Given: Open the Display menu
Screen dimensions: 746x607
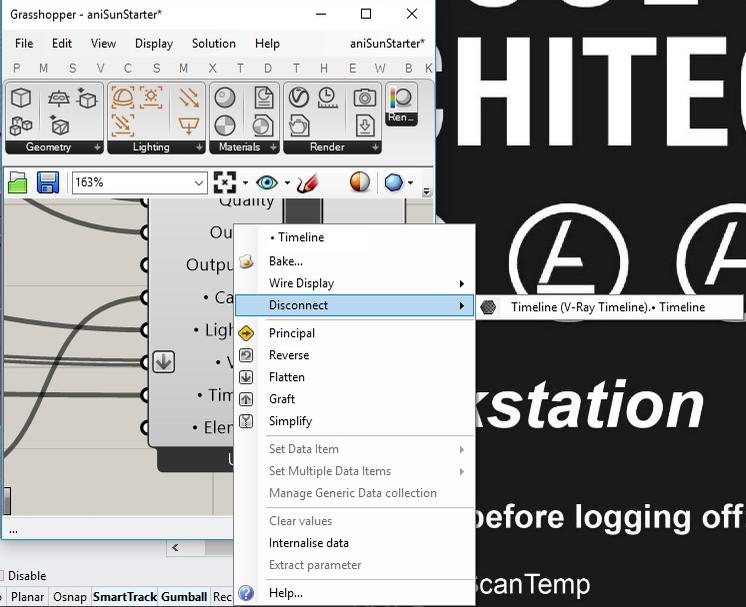Looking at the screenshot, I should click(x=154, y=44).
